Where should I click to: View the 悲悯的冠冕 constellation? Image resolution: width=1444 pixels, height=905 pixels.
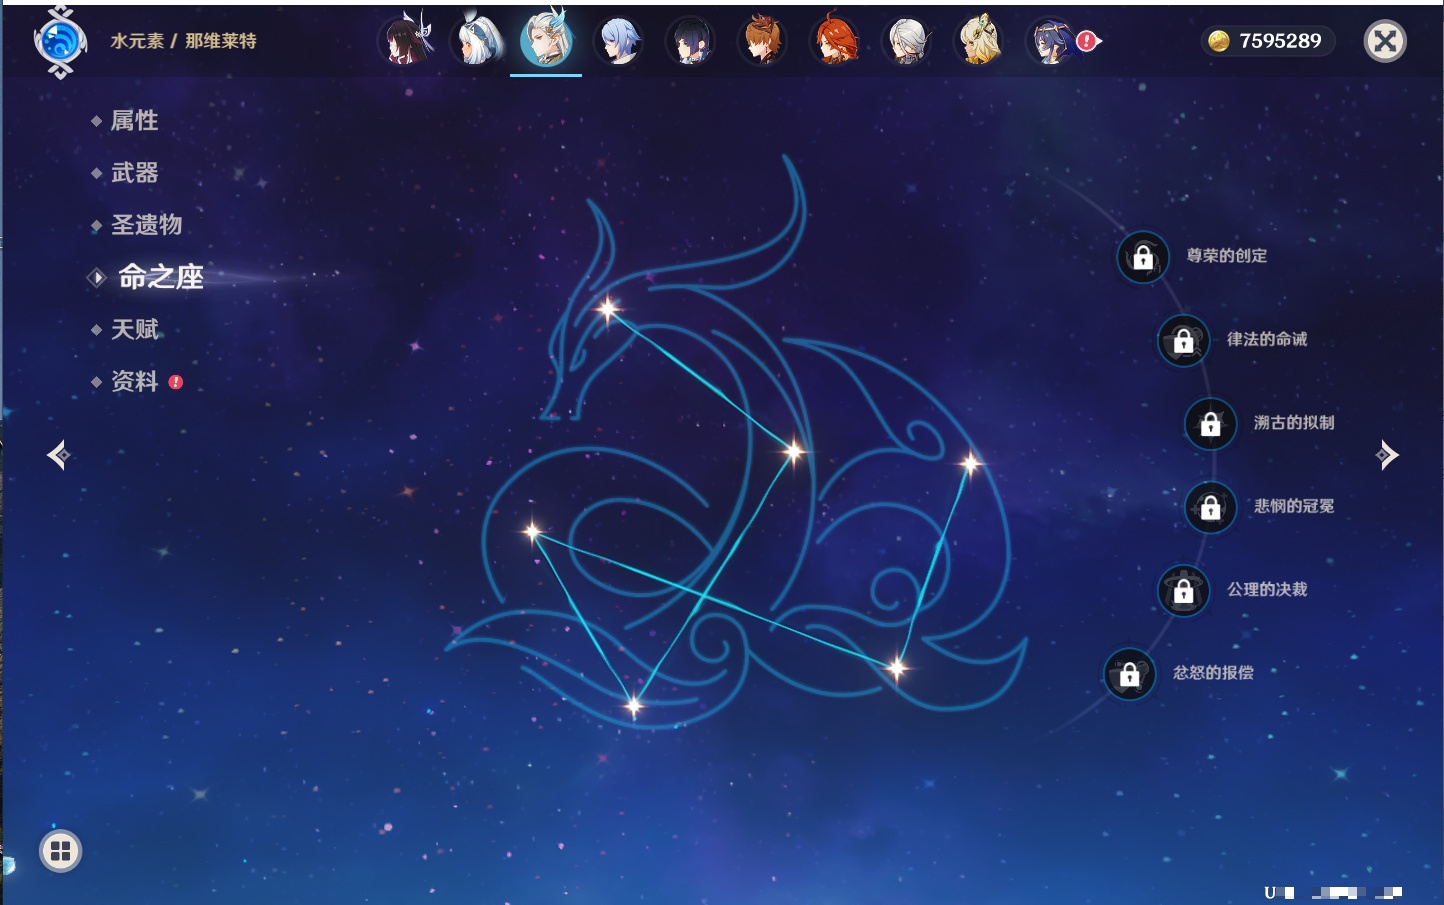click(1293, 507)
